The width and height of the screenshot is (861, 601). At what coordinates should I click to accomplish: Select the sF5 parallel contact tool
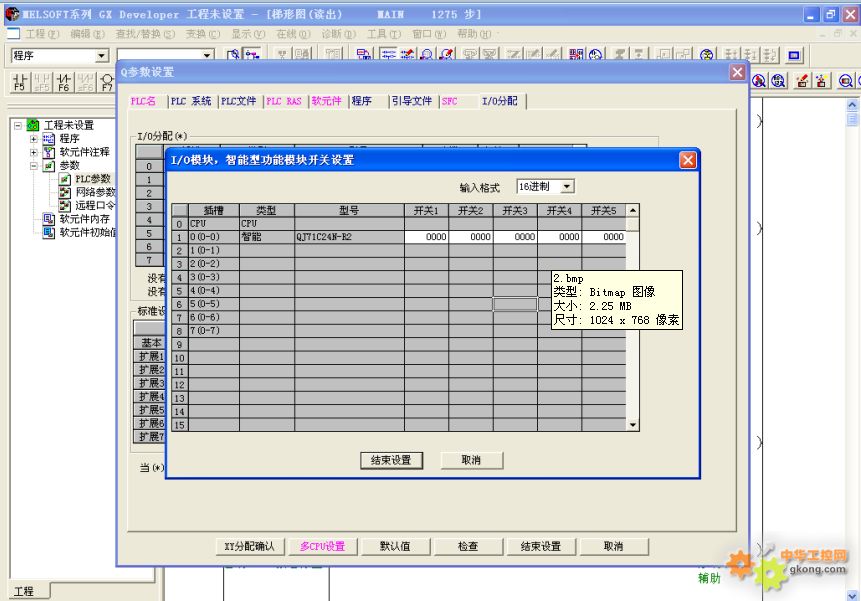point(42,82)
